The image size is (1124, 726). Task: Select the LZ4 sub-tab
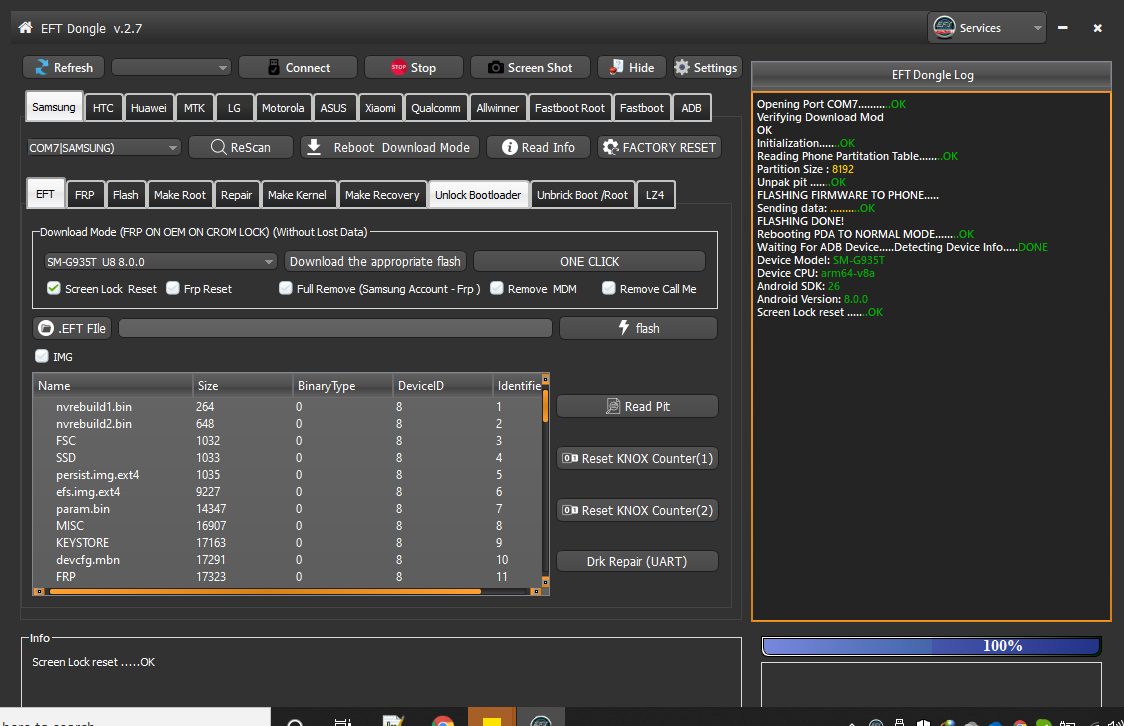click(x=655, y=194)
